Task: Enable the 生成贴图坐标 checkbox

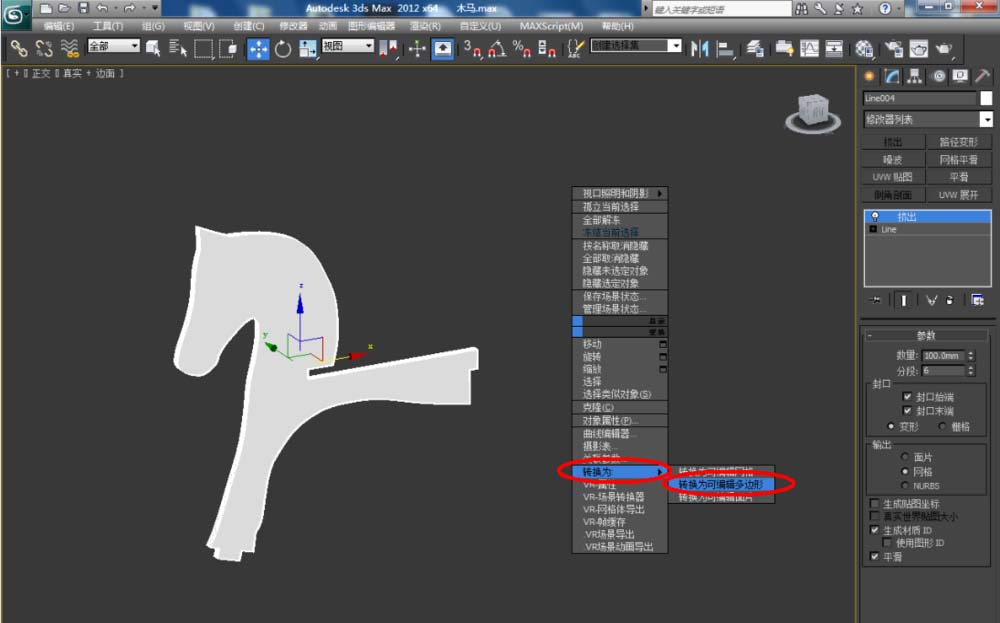Action: 874,504
